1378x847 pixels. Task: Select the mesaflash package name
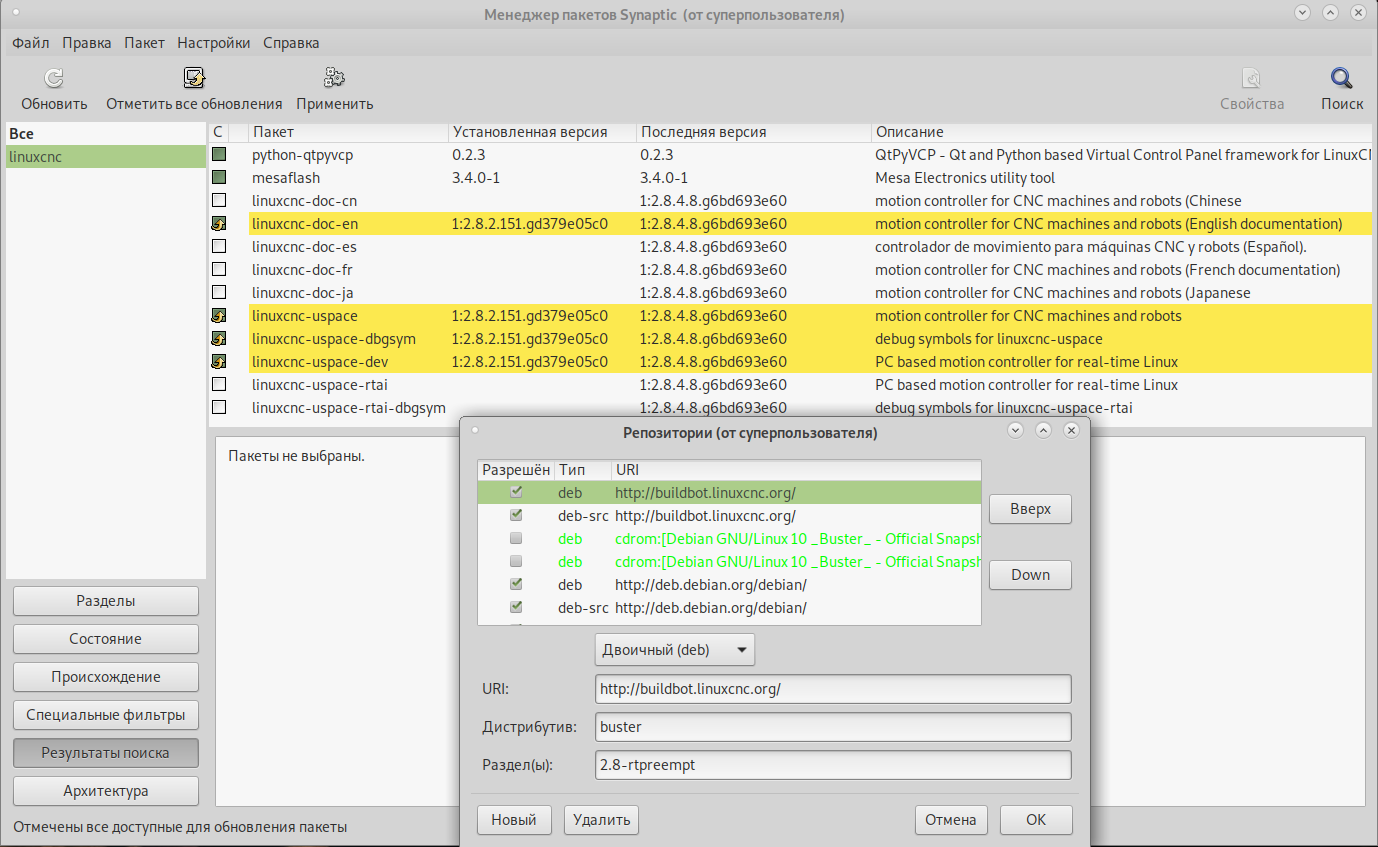tap(286, 178)
